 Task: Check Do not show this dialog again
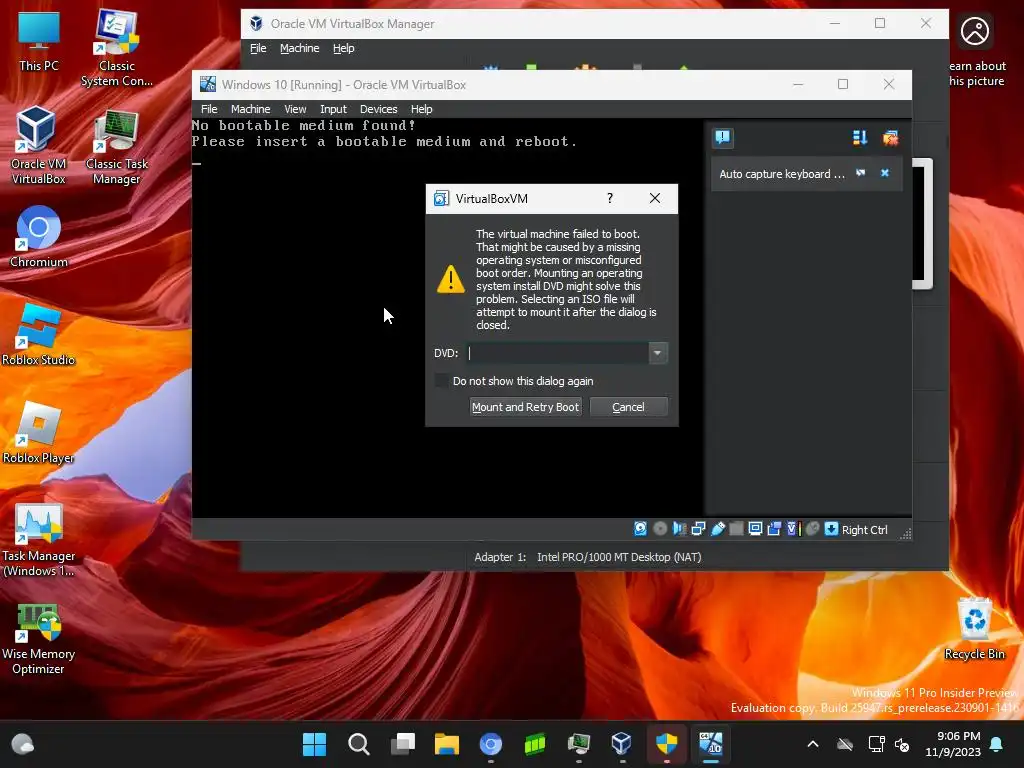coord(442,381)
